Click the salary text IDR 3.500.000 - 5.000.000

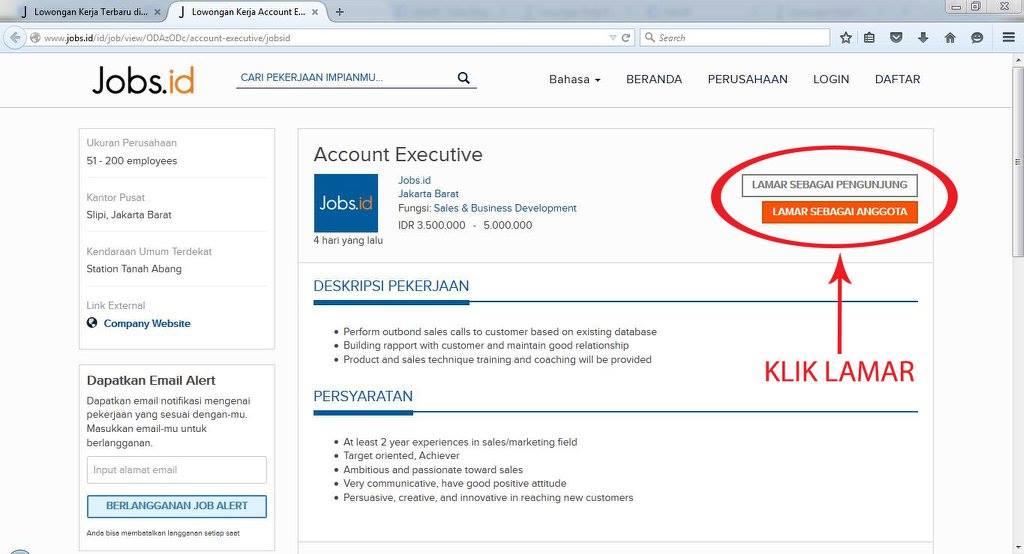coord(465,225)
